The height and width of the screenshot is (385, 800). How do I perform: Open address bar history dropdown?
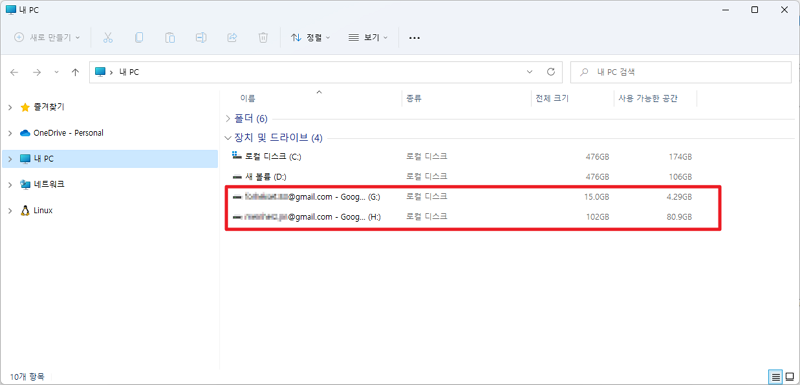coord(530,72)
